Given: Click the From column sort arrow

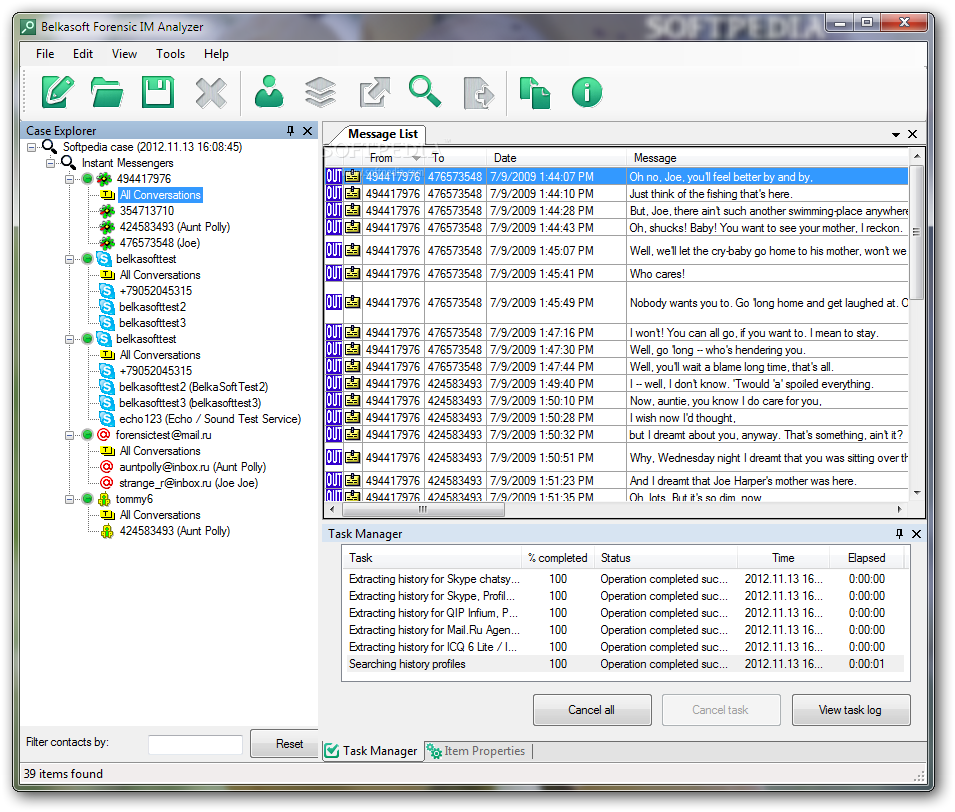Looking at the screenshot, I should pyautogui.click(x=417, y=158).
